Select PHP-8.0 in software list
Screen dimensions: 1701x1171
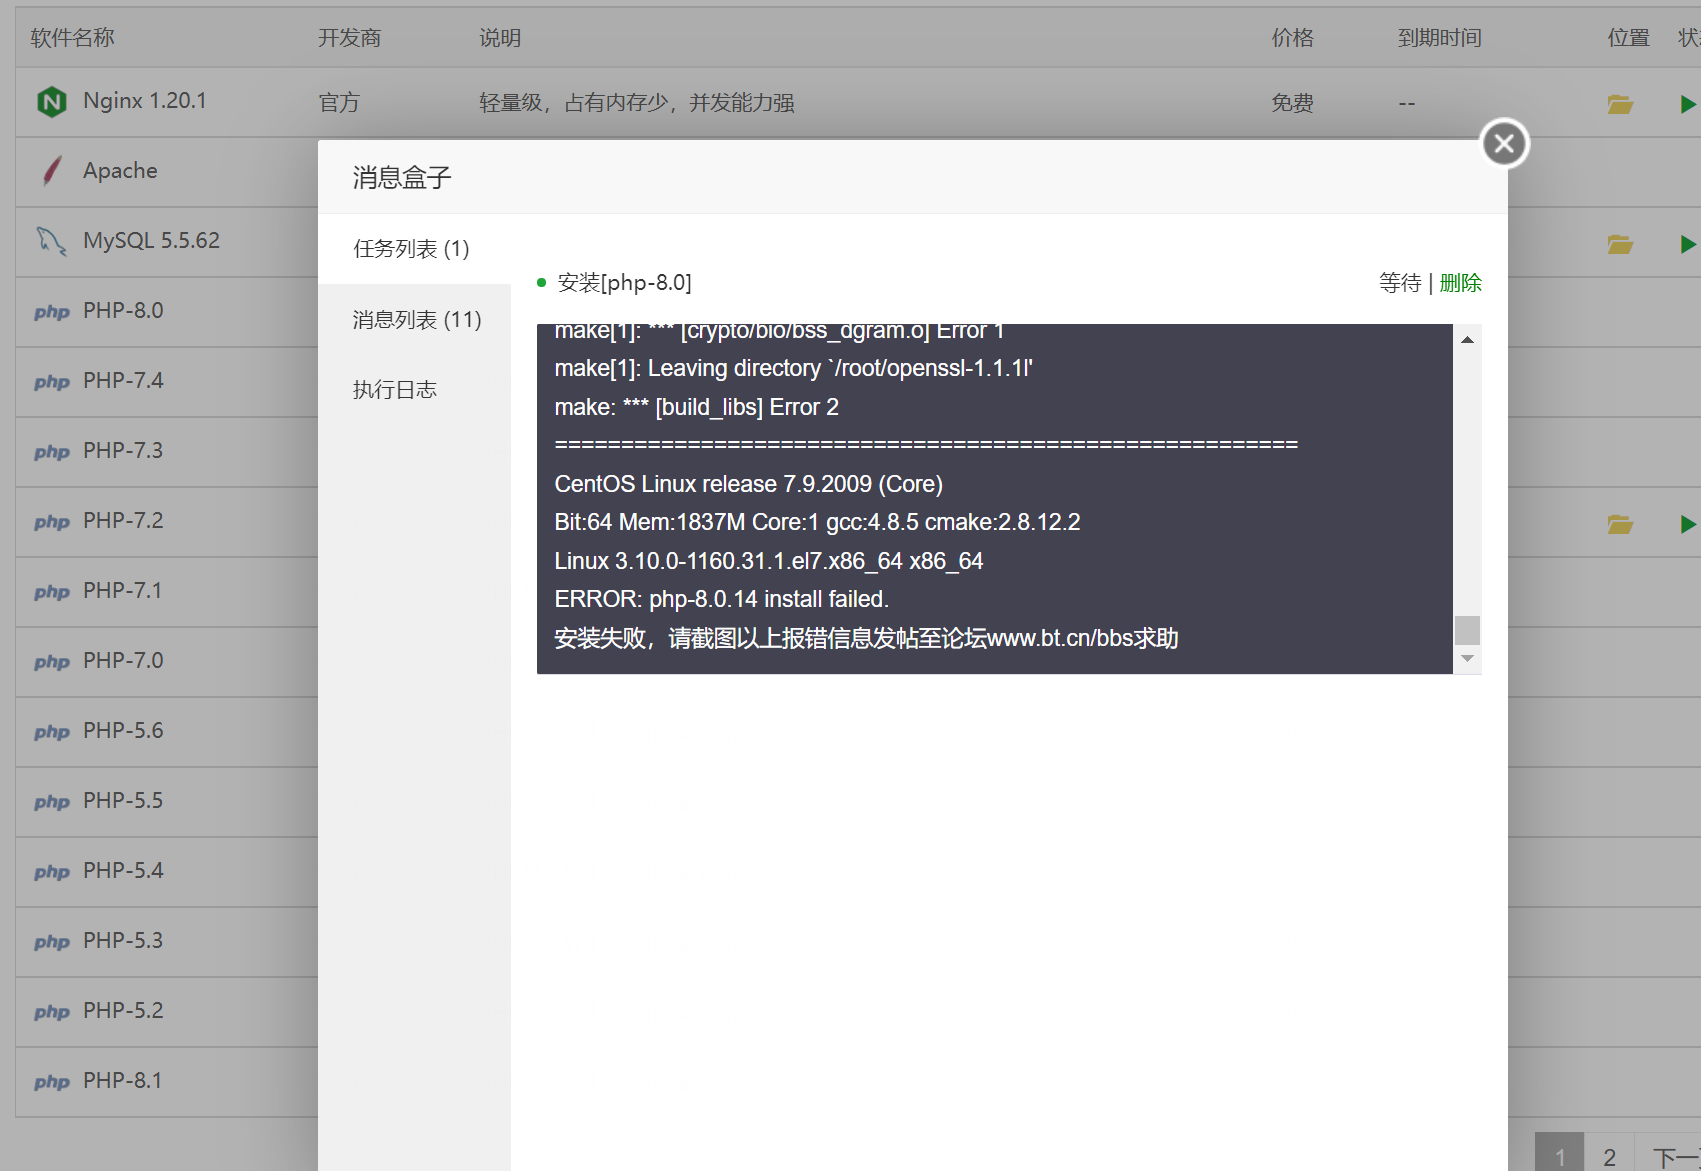click(x=123, y=311)
